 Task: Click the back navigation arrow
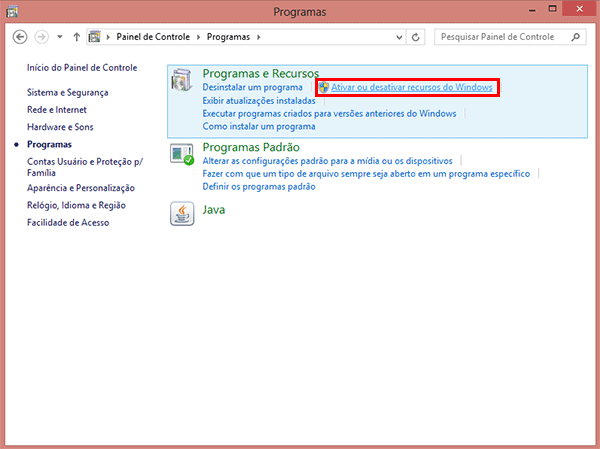20,37
